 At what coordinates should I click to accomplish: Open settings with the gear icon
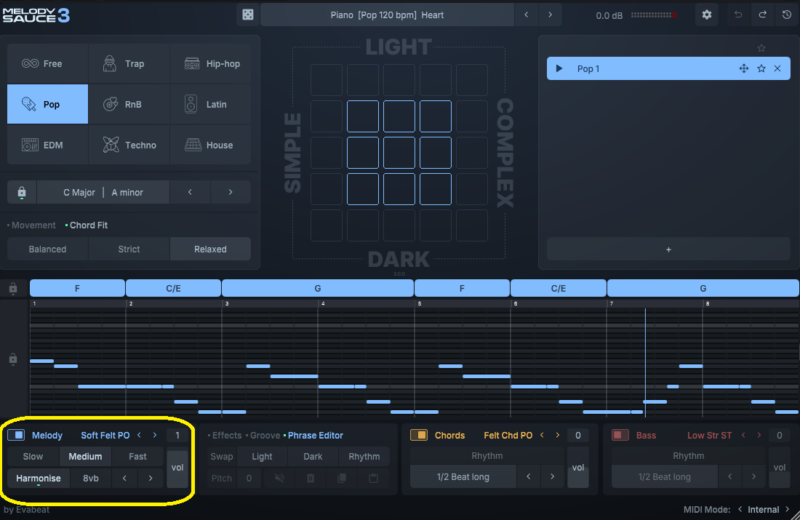[x=707, y=15]
